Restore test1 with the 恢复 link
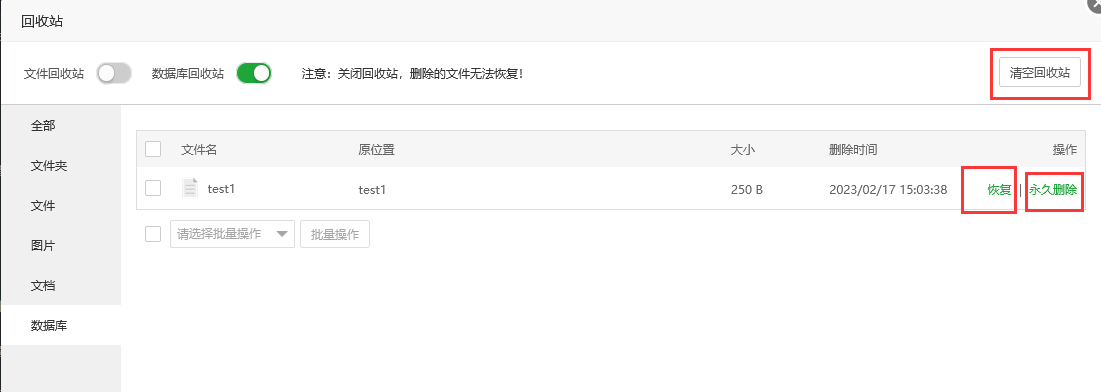 999,190
